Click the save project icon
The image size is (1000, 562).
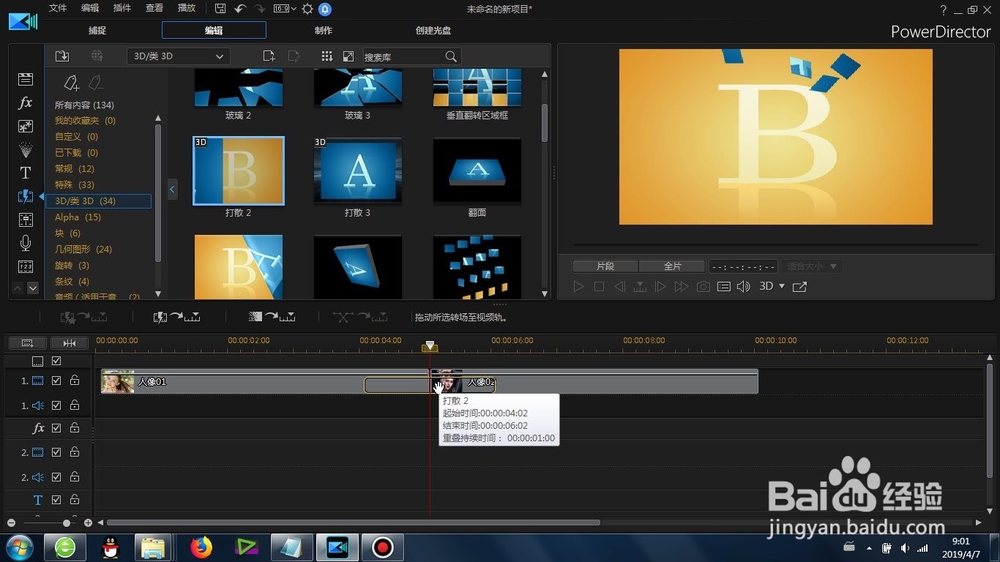[220, 8]
